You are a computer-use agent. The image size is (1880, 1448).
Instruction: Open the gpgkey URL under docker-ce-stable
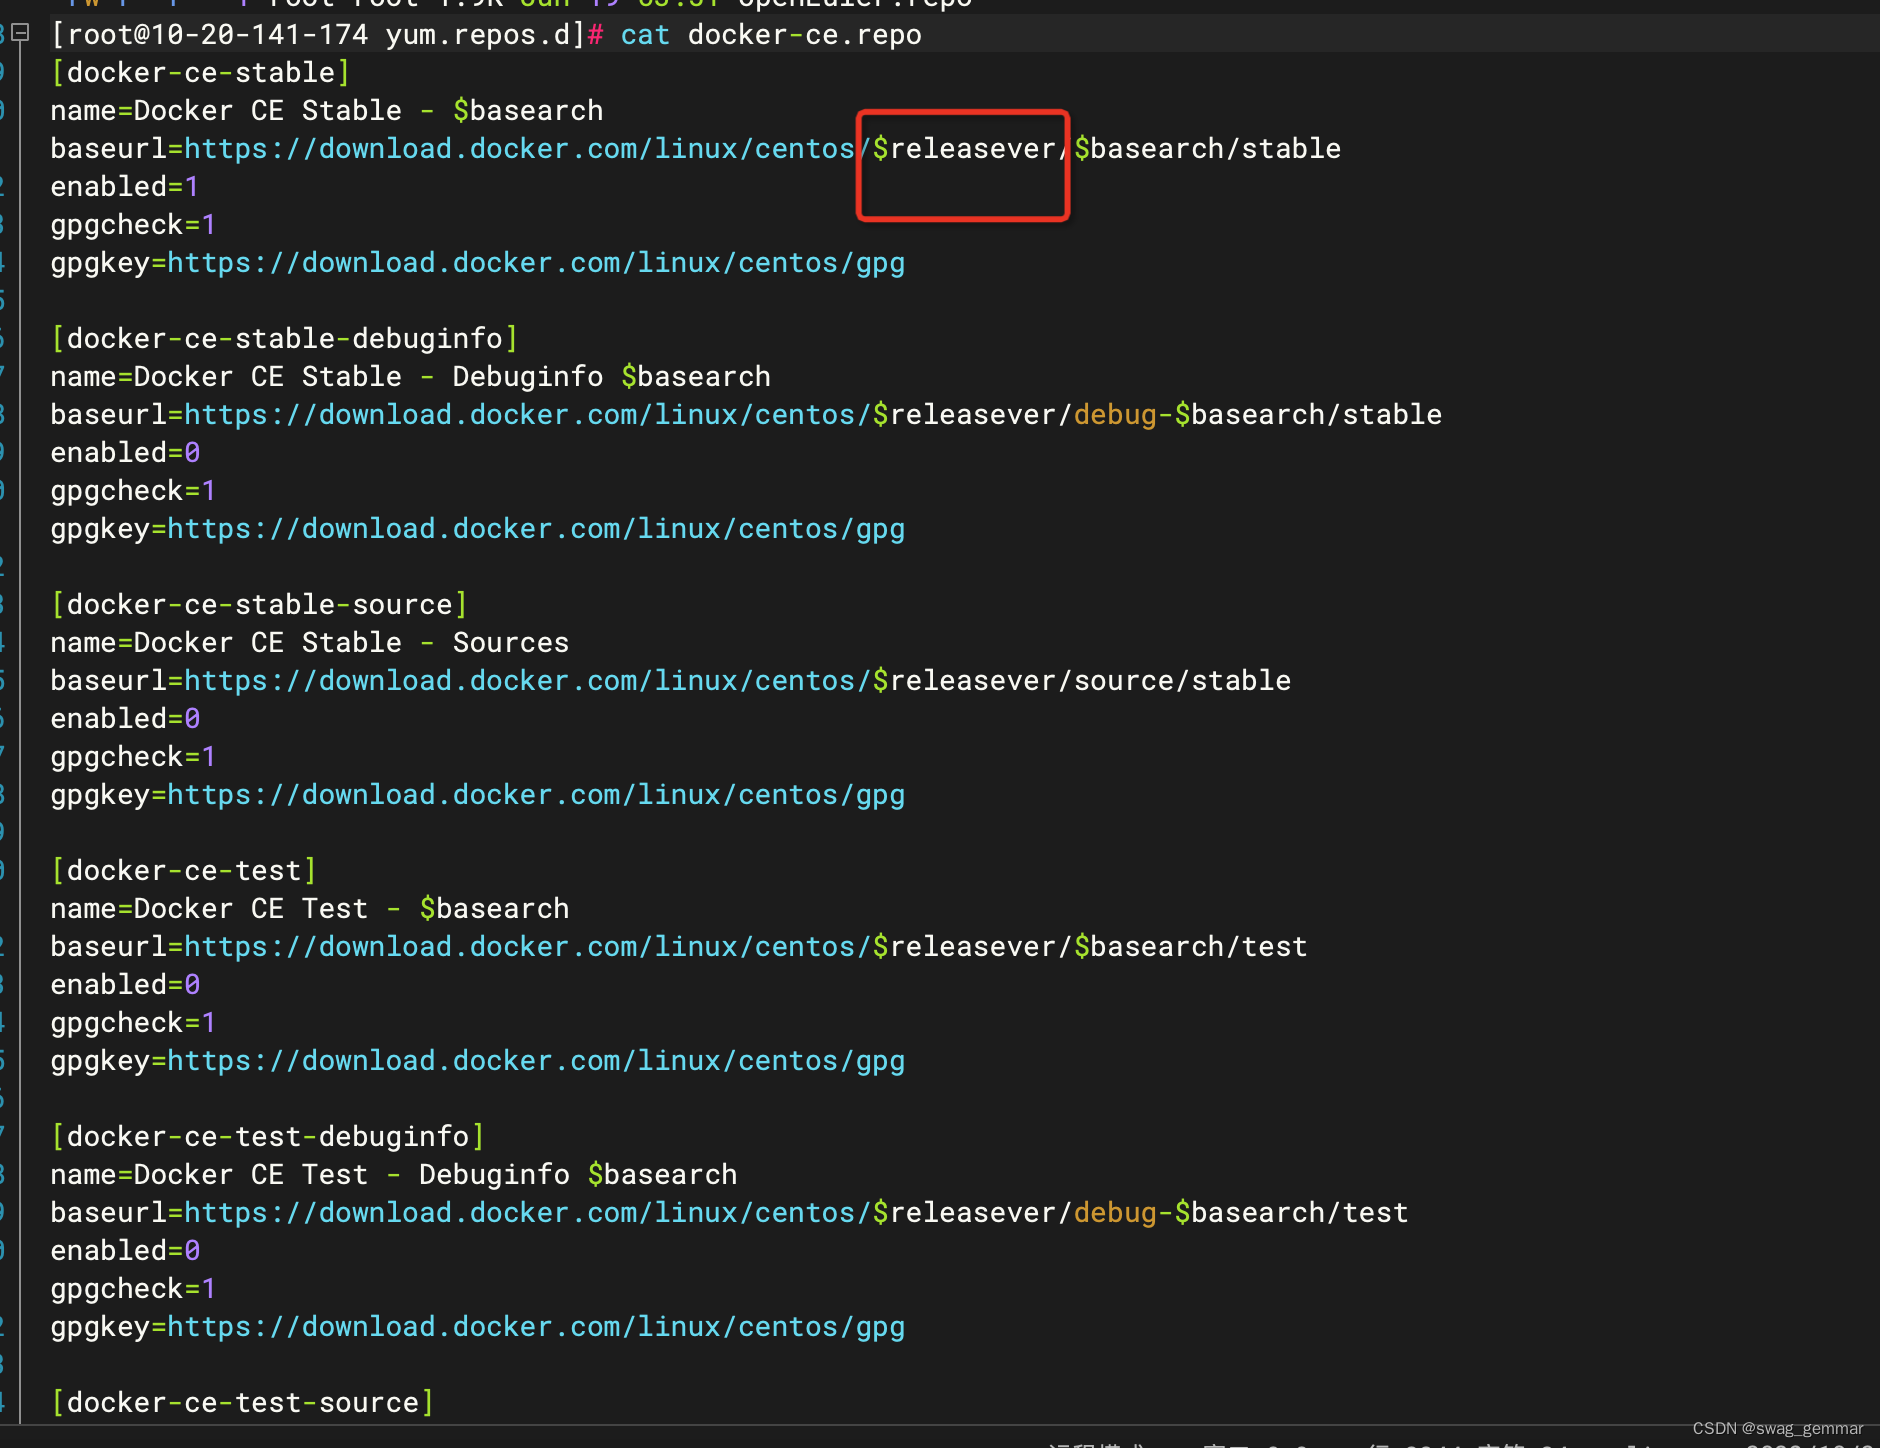coord(536,263)
